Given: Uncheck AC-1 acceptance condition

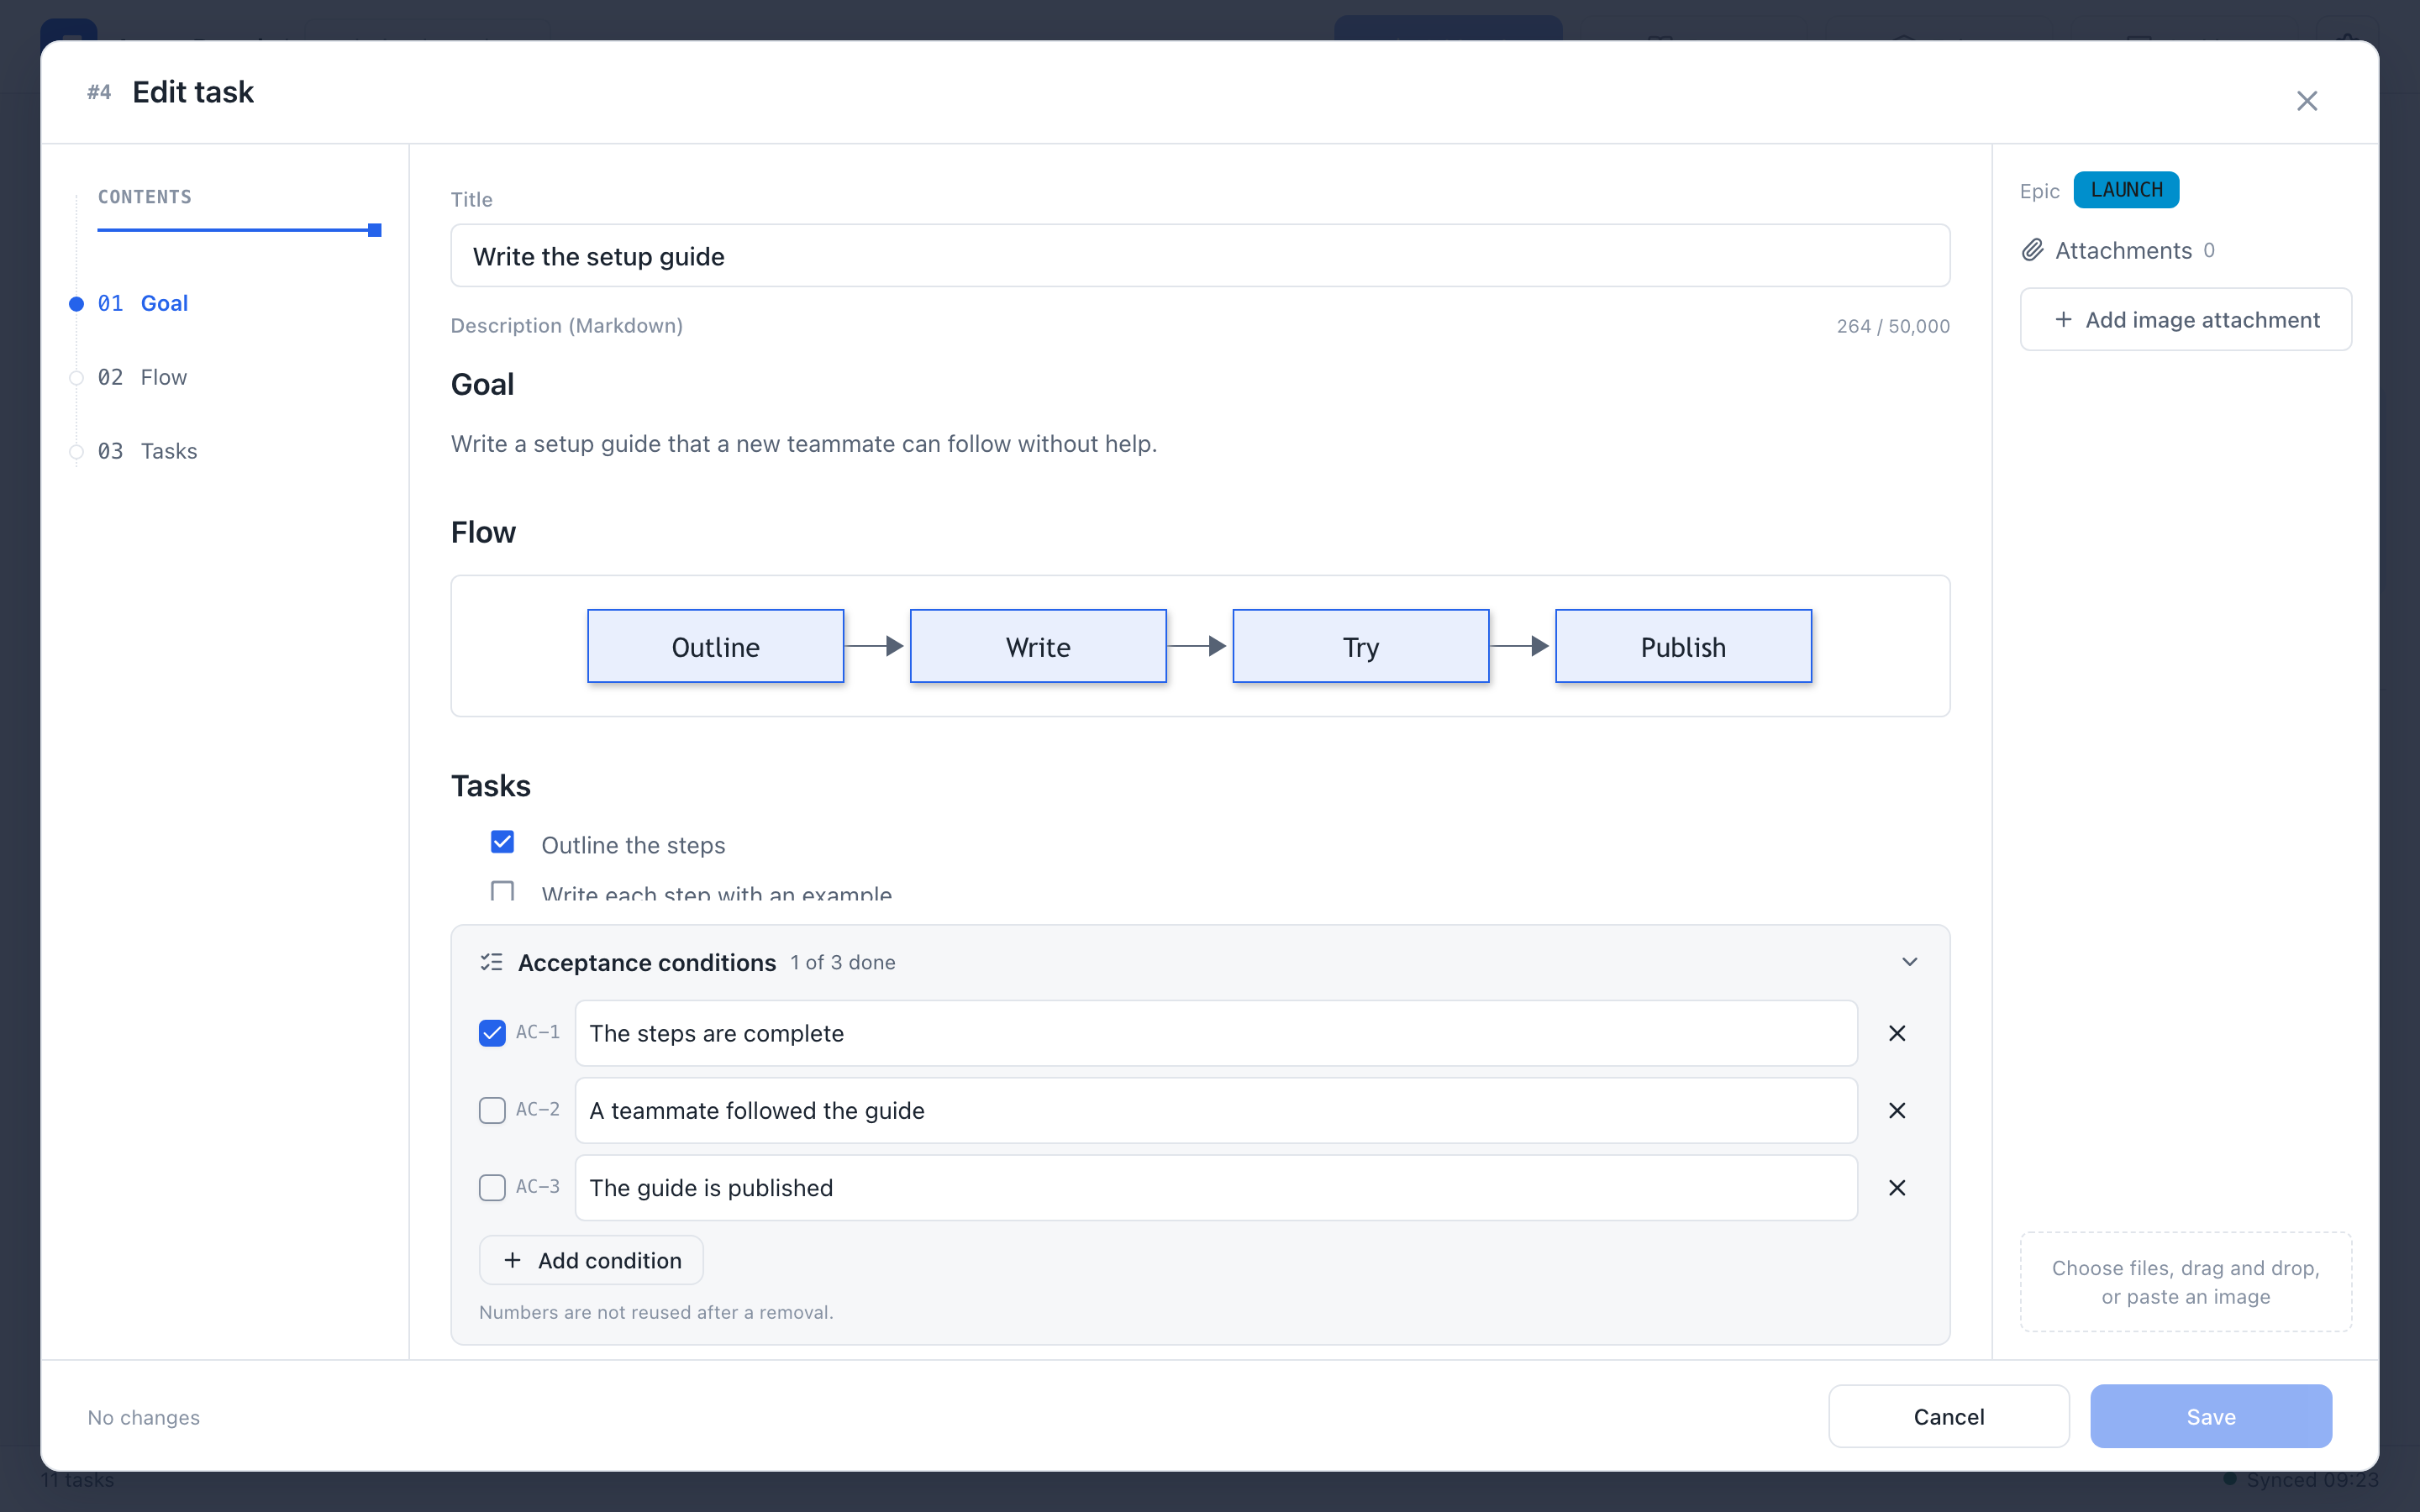Looking at the screenshot, I should tap(492, 1033).
